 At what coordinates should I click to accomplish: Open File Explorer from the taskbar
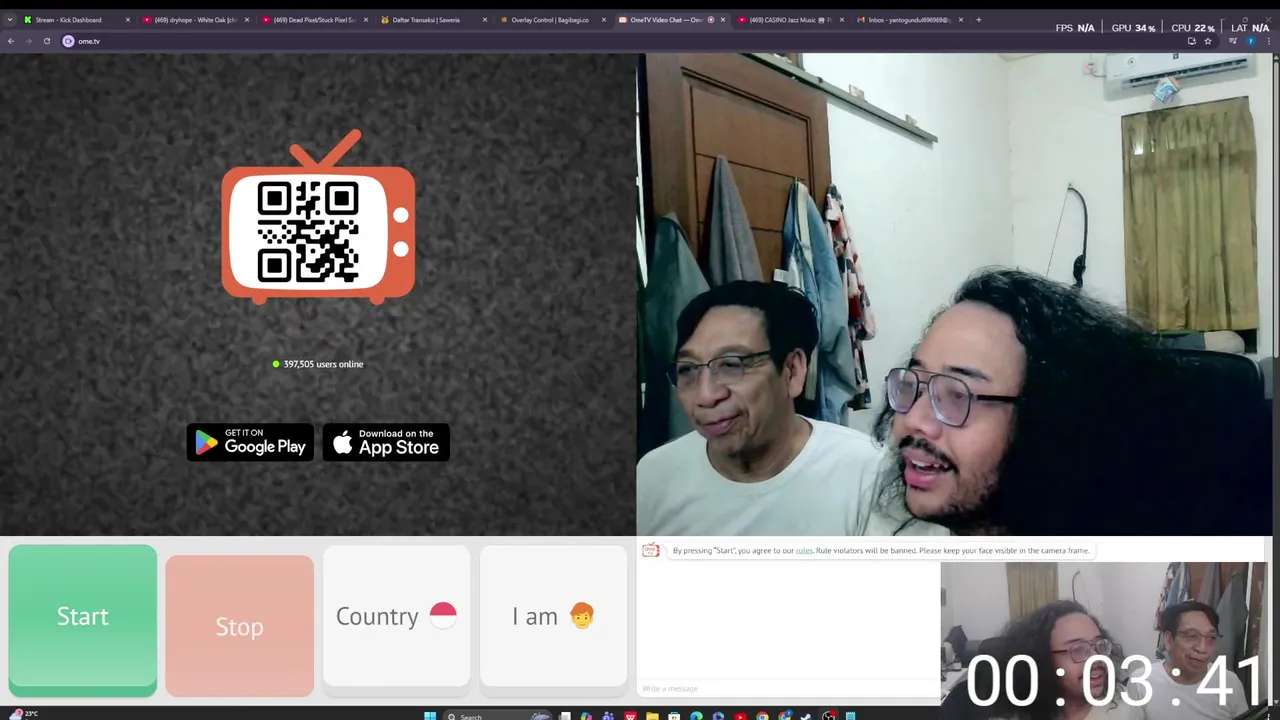click(652, 715)
